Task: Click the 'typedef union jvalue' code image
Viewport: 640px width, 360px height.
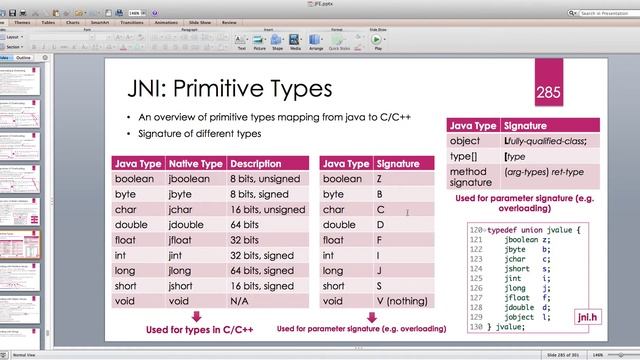Action: (527, 278)
